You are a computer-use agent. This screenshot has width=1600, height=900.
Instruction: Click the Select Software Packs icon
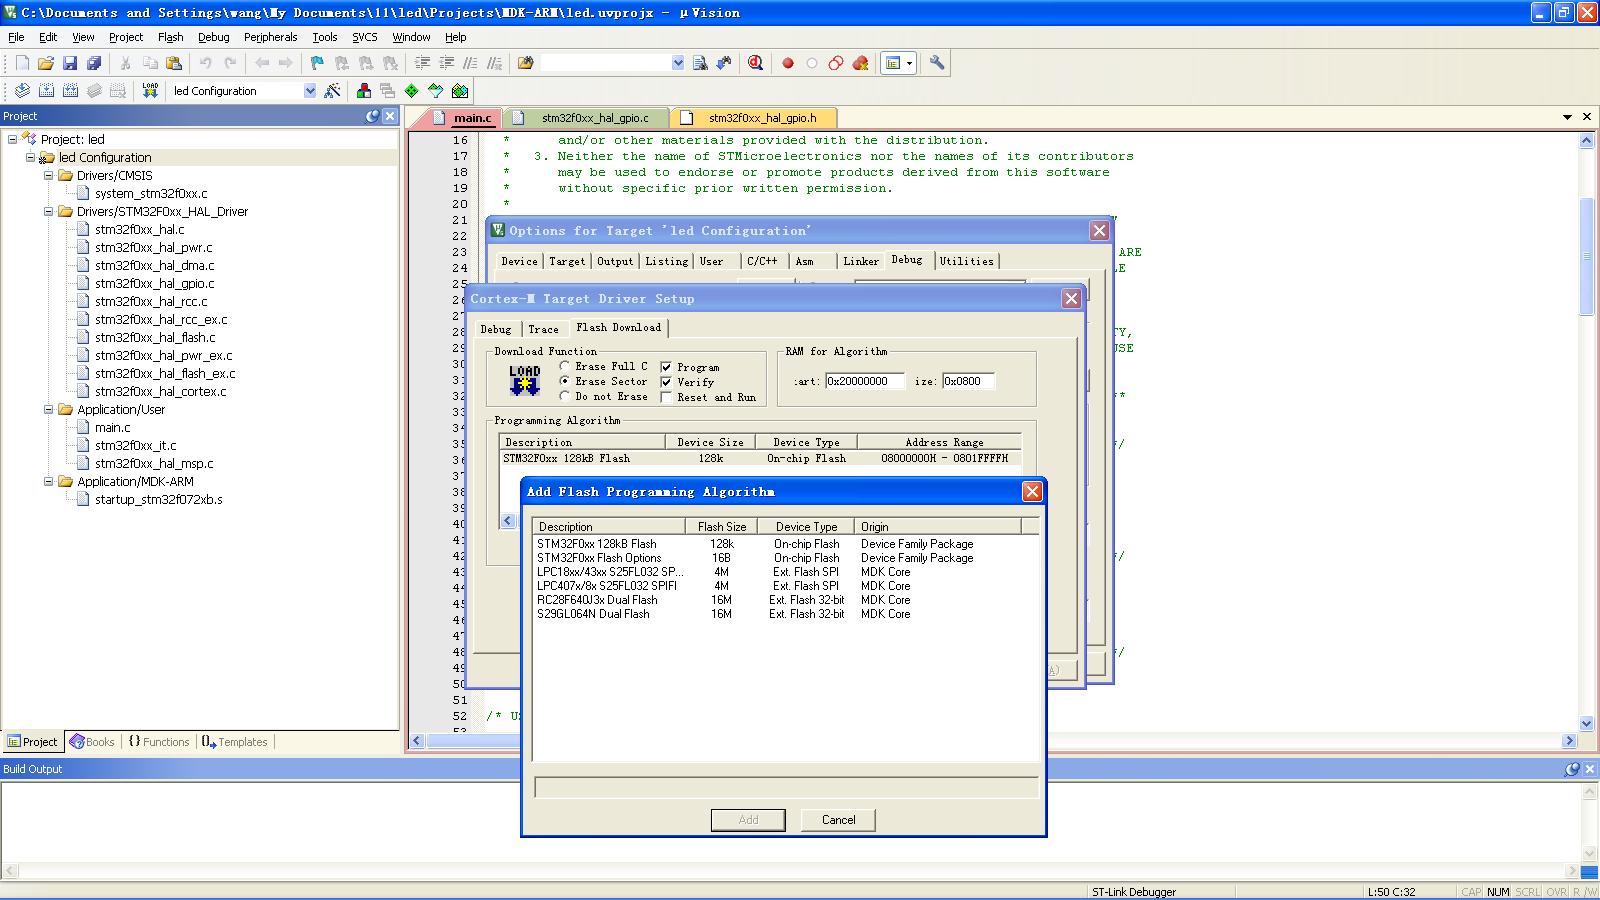(436, 91)
